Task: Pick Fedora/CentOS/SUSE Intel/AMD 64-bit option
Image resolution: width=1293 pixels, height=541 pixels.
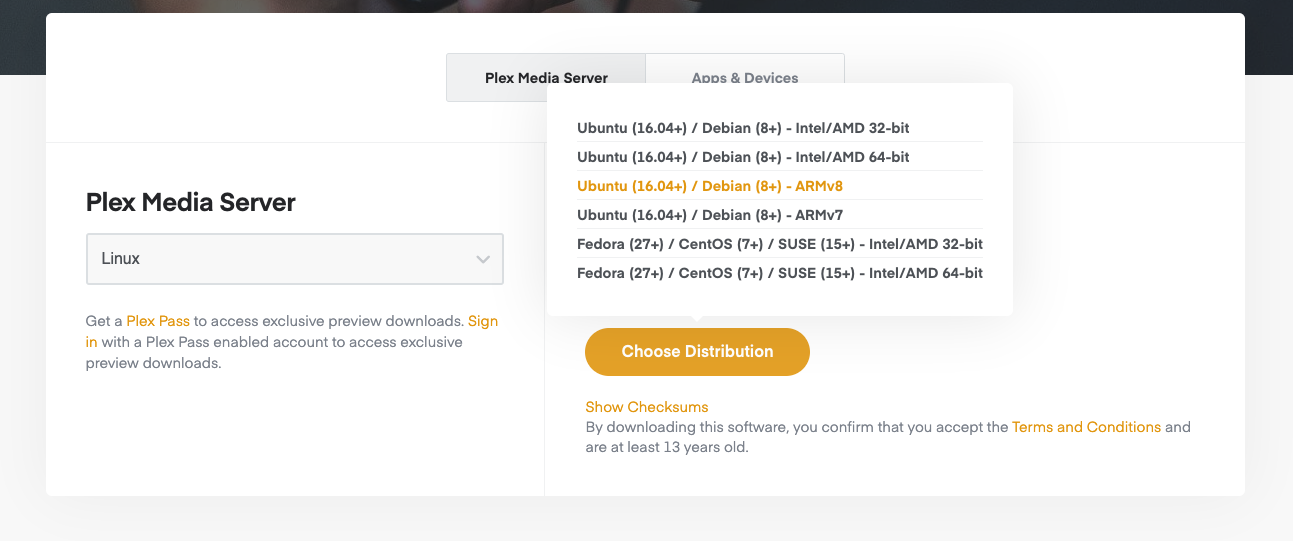Action: [779, 273]
